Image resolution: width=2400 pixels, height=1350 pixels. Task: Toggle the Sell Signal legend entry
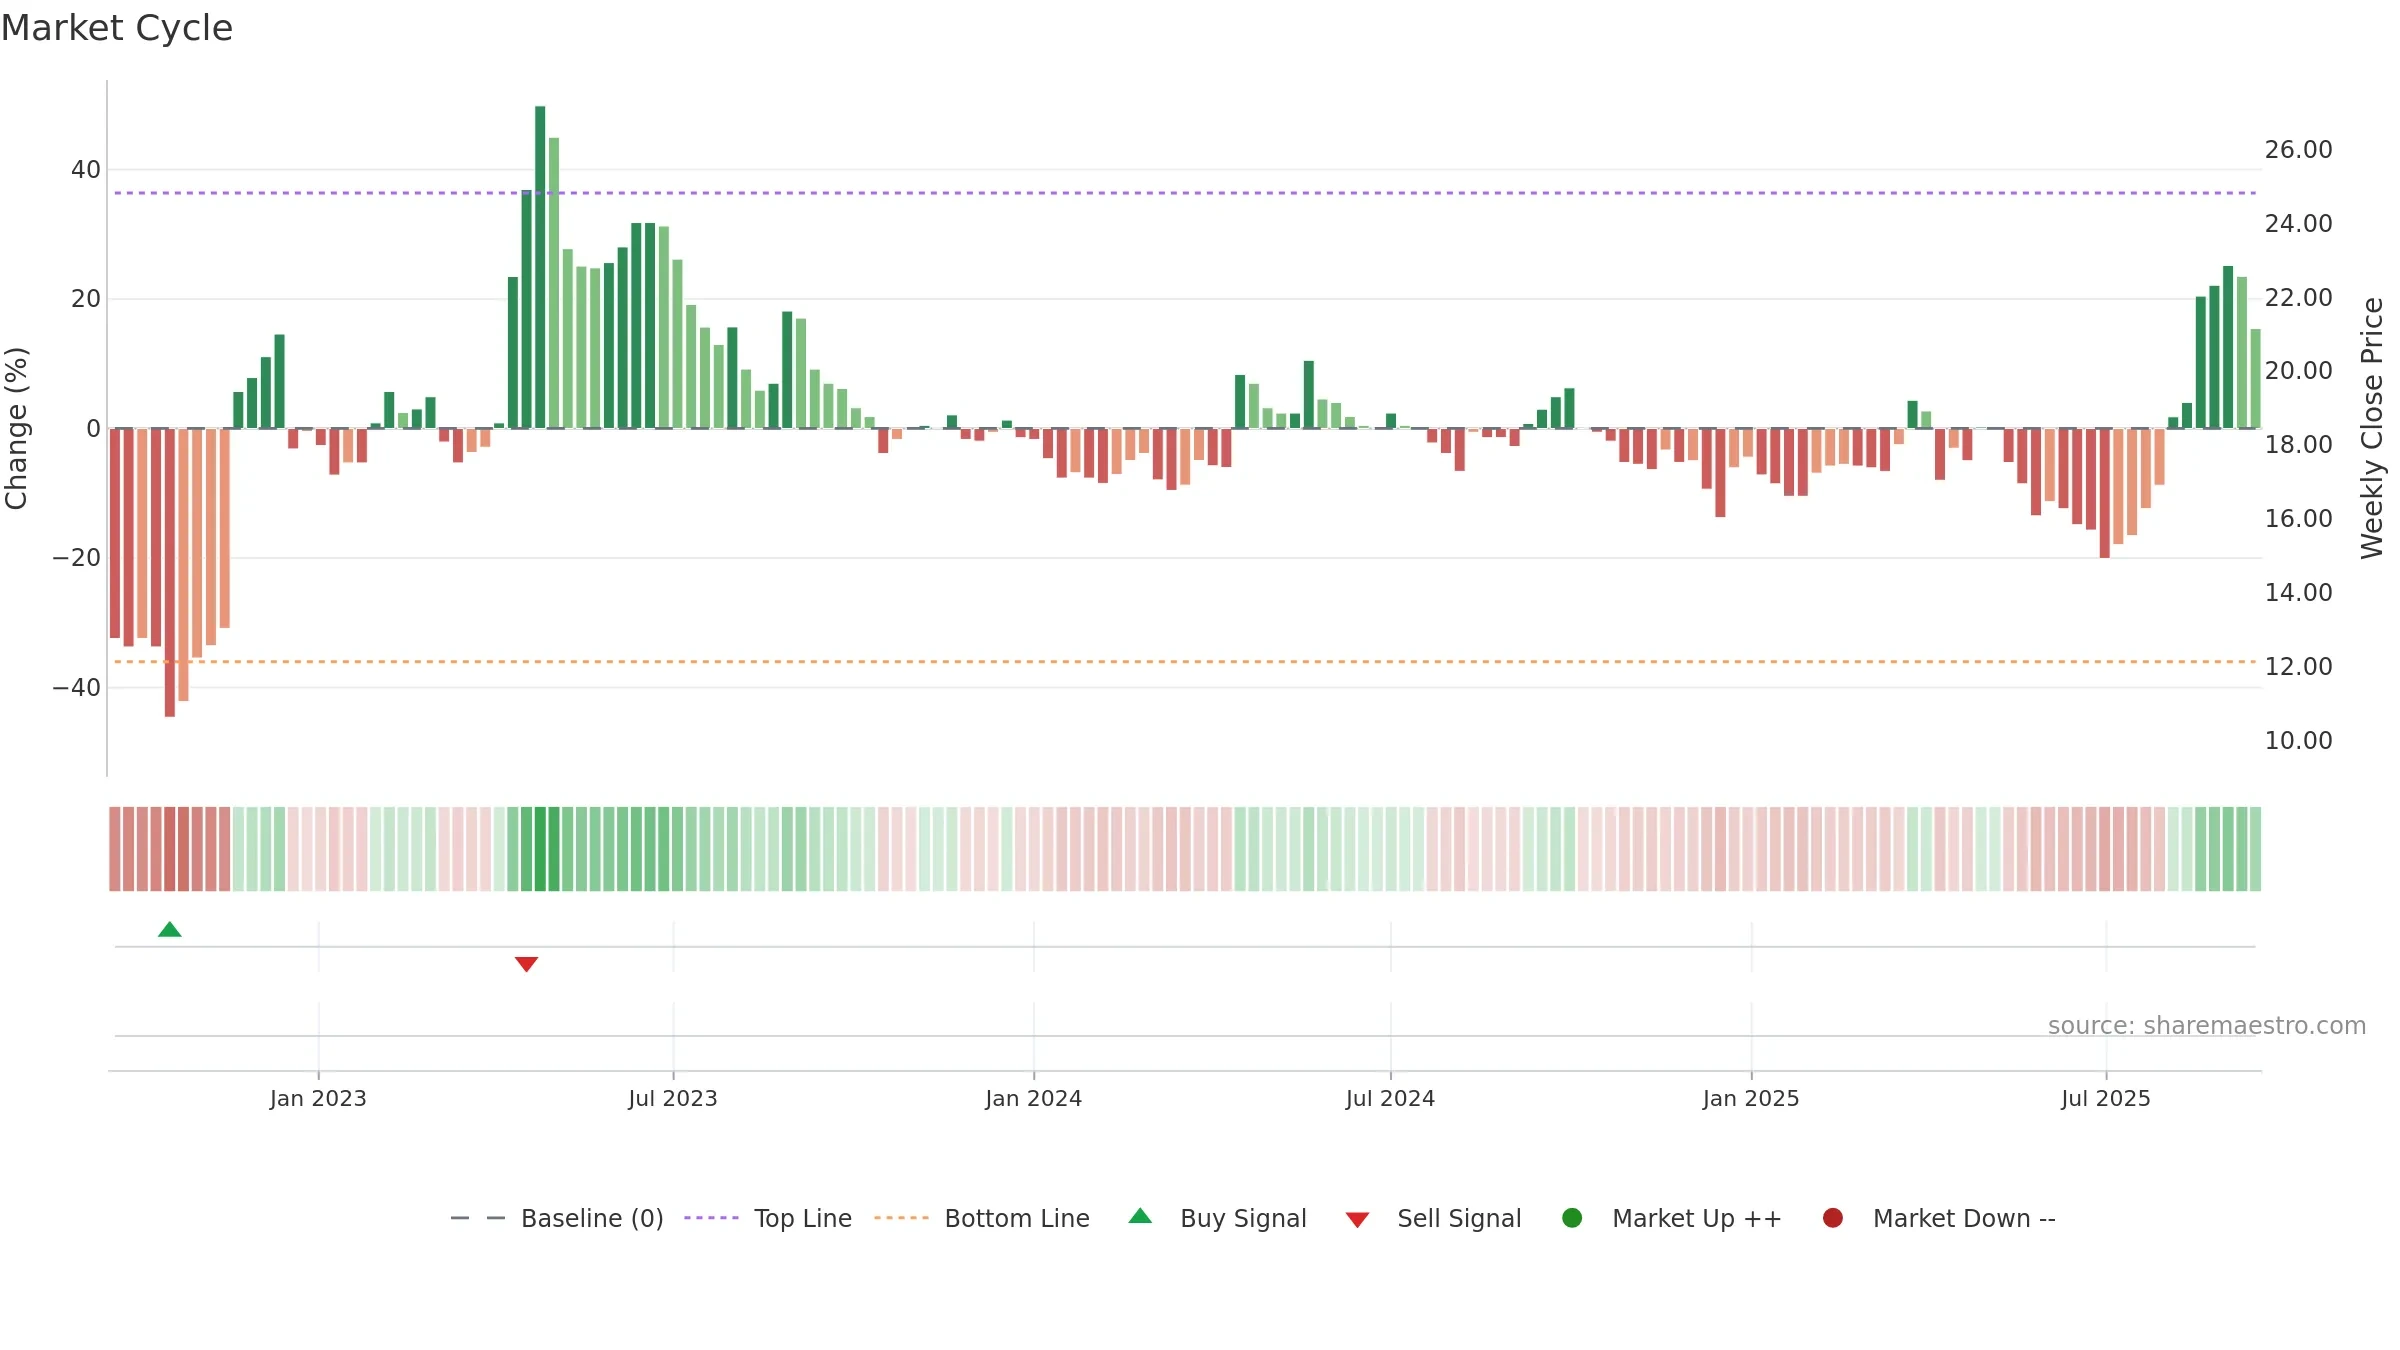(x=1433, y=1218)
